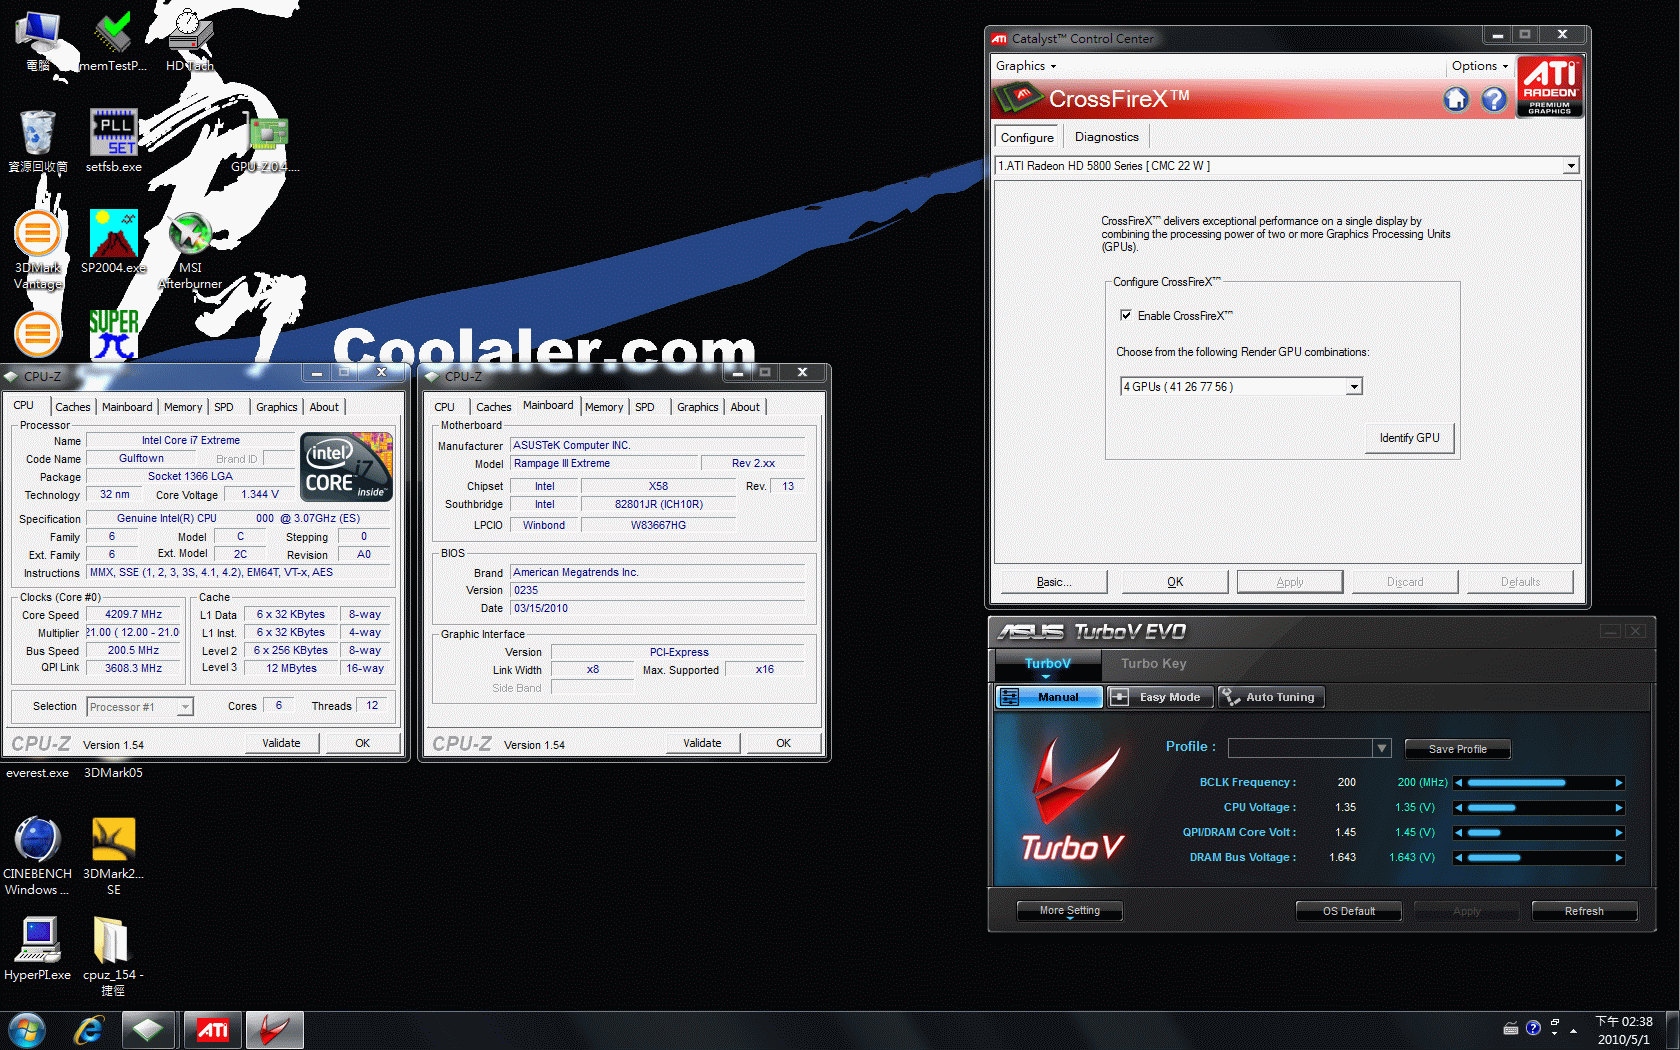Click OS Default button in TurboV
The height and width of the screenshot is (1050, 1680).
[1348, 911]
